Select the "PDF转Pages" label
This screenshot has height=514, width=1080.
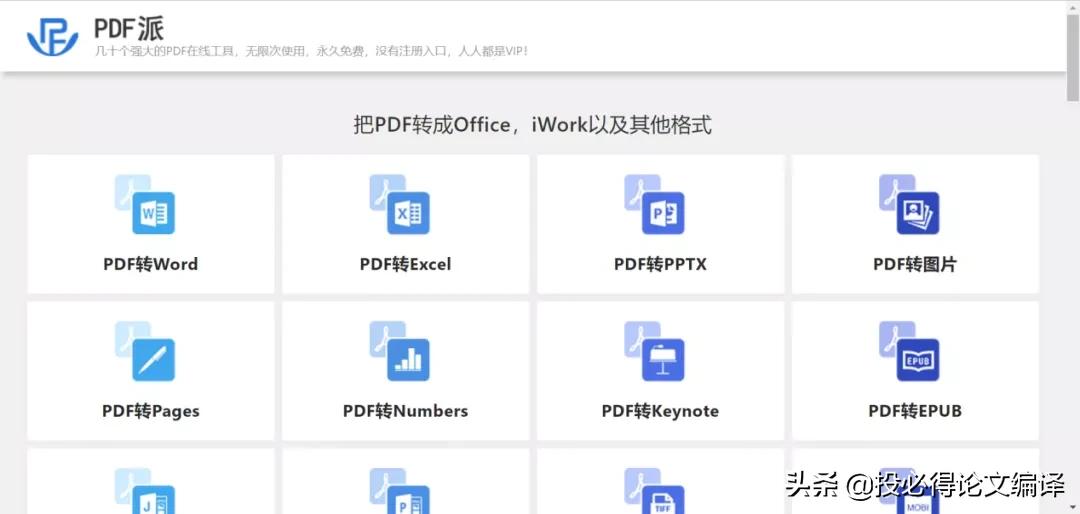tap(151, 411)
